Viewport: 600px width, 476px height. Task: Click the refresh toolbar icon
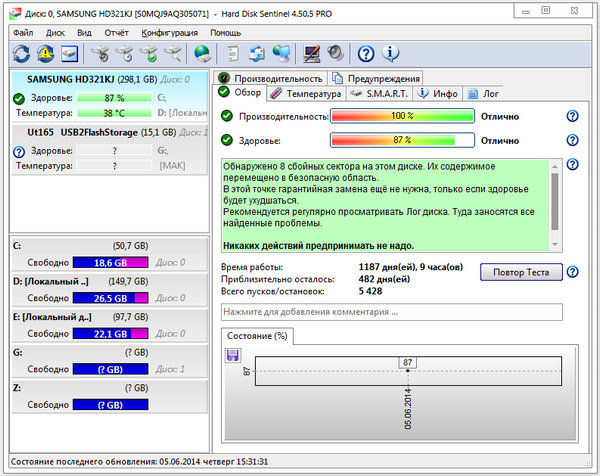[21, 53]
